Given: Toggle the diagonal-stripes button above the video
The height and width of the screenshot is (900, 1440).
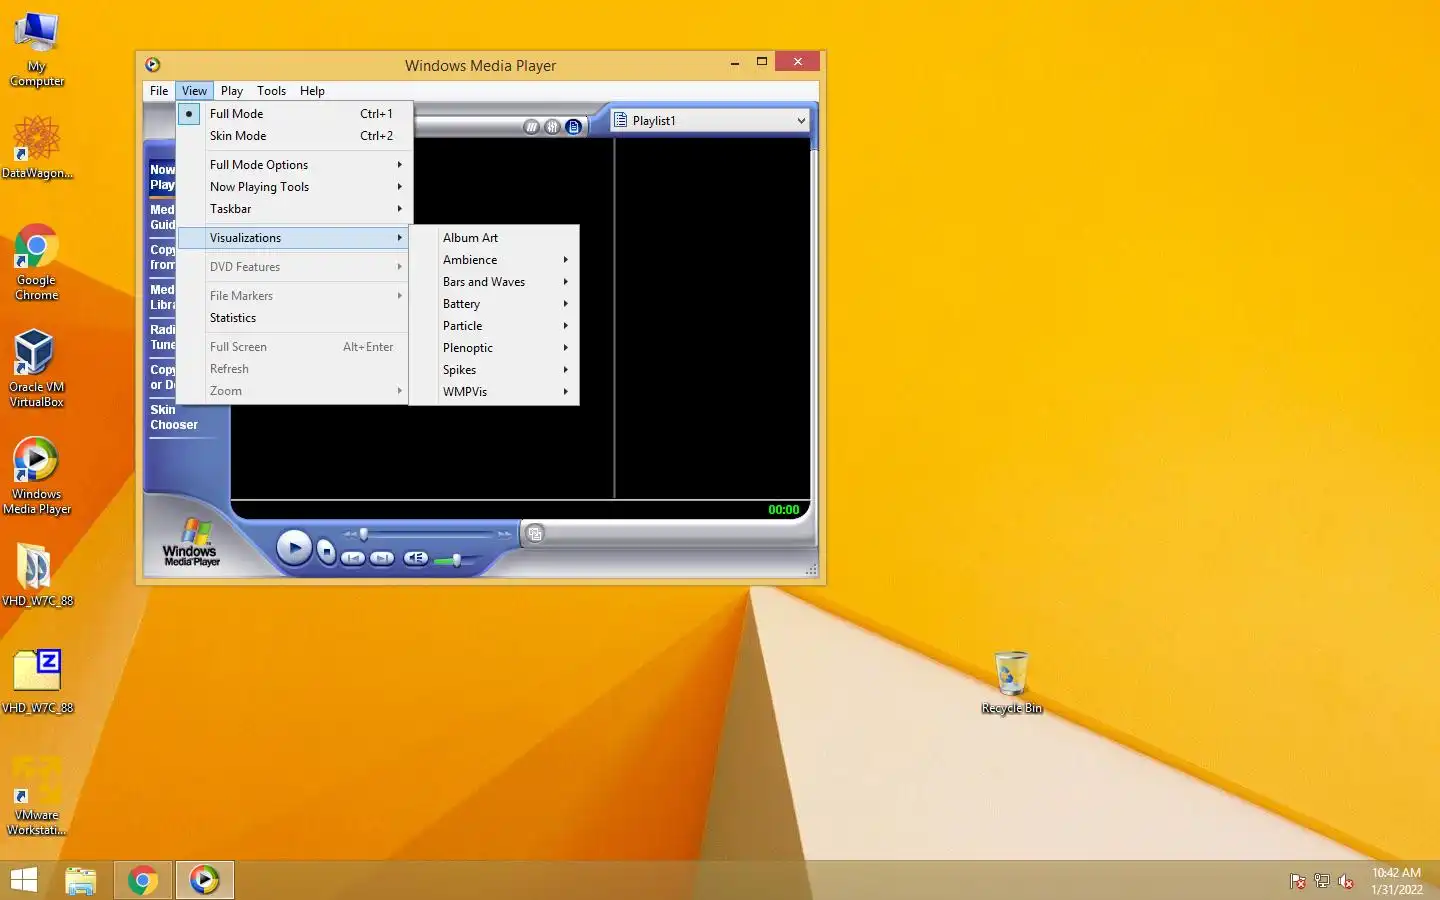Looking at the screenshot, I should pos(531,127).
